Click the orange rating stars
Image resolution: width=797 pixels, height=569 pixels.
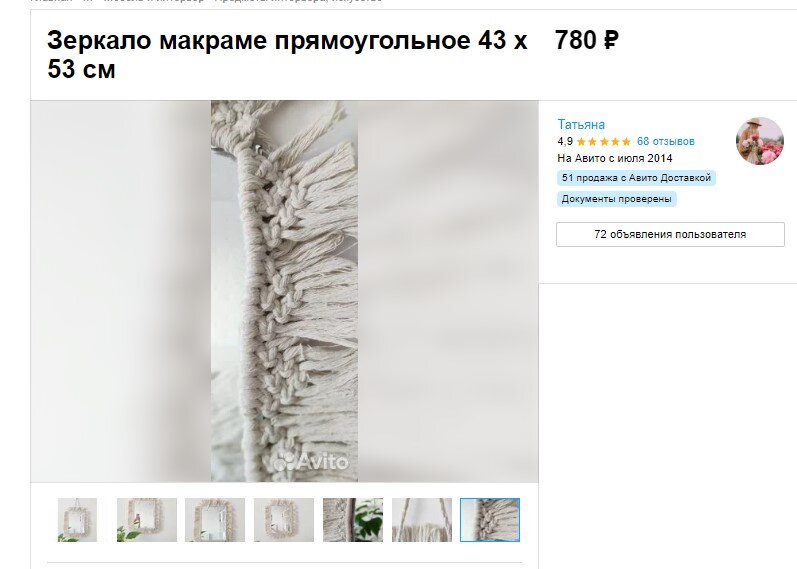[x=604, y=141]
